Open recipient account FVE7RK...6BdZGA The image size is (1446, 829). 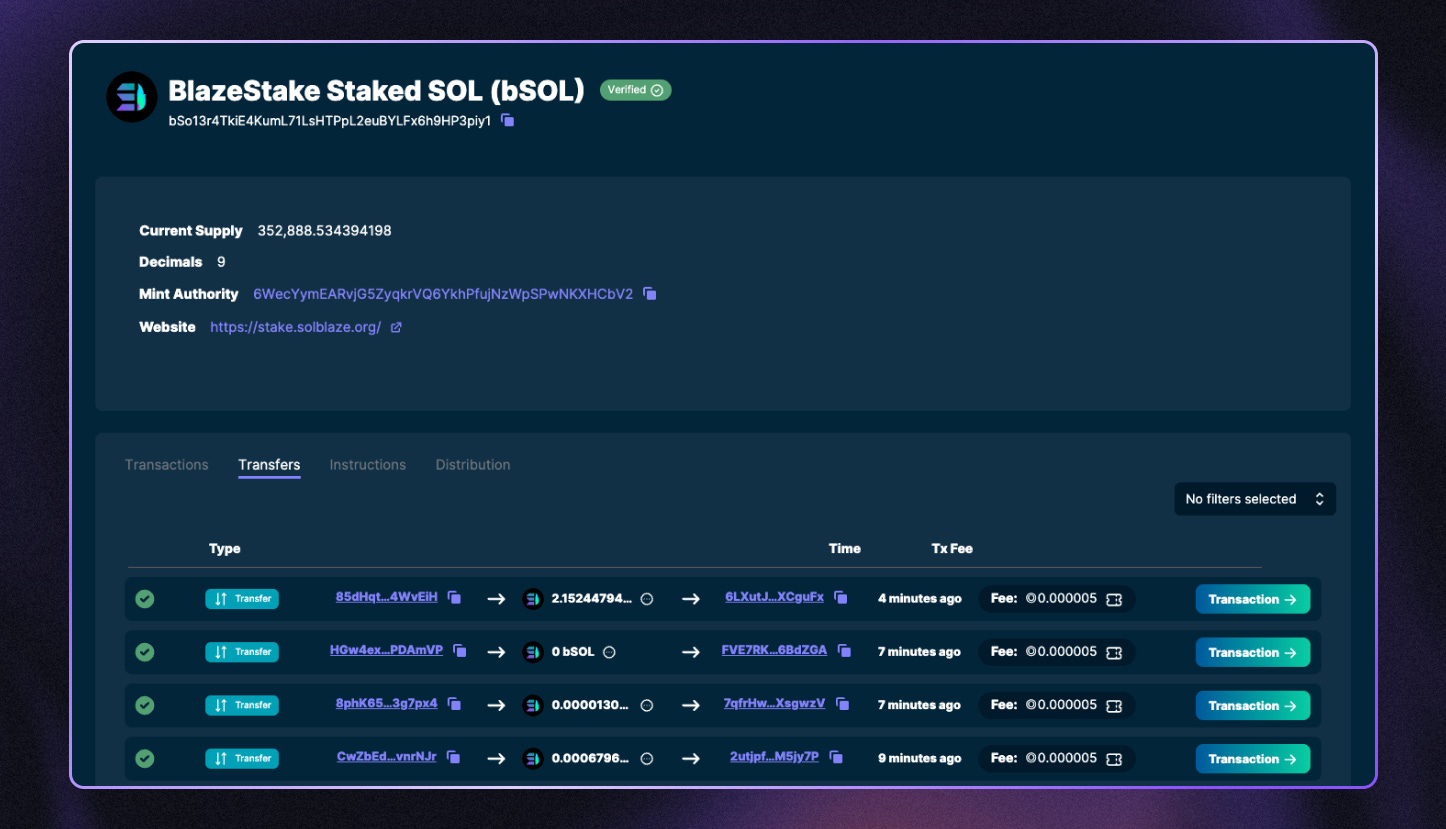pos(775,650)
